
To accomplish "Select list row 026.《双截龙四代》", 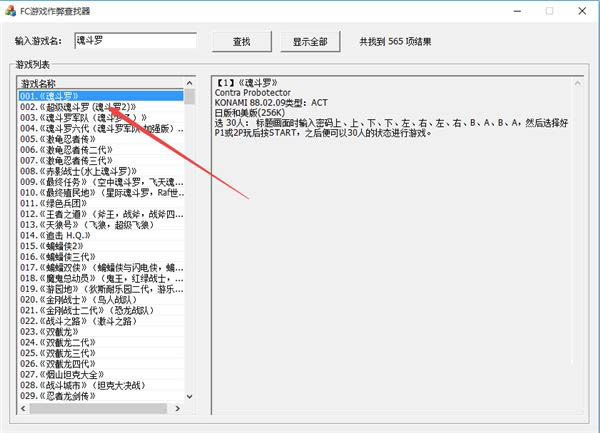I will [x=101, y=364].
